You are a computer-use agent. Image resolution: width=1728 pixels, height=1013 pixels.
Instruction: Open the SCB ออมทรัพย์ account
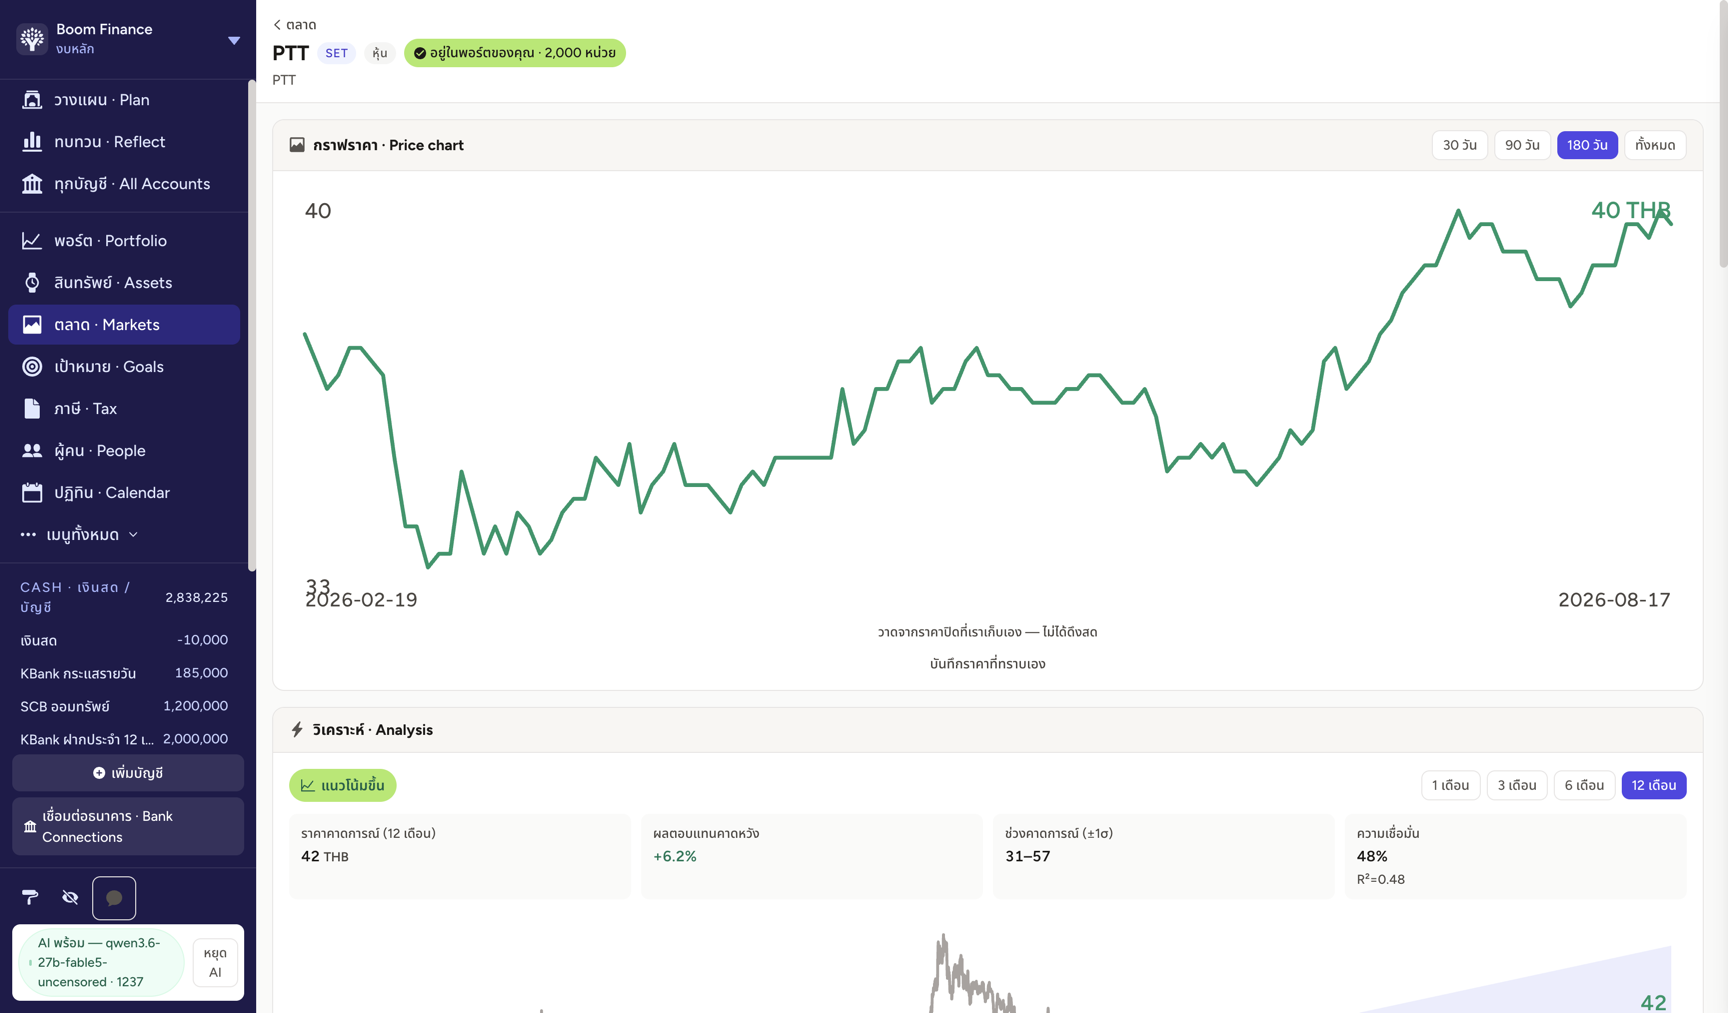124,706
